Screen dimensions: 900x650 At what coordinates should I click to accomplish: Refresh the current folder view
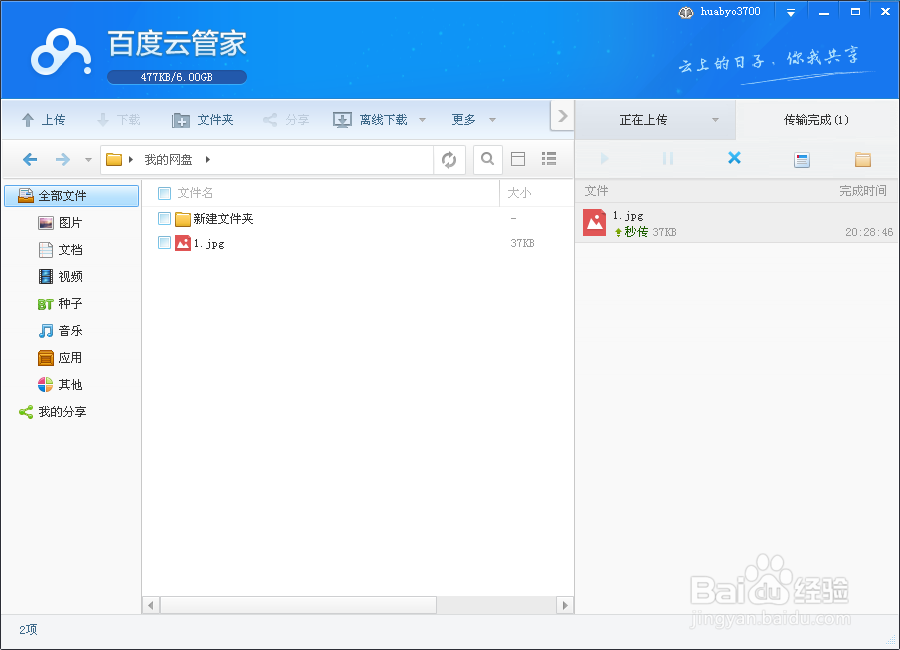tap(448, 159)
